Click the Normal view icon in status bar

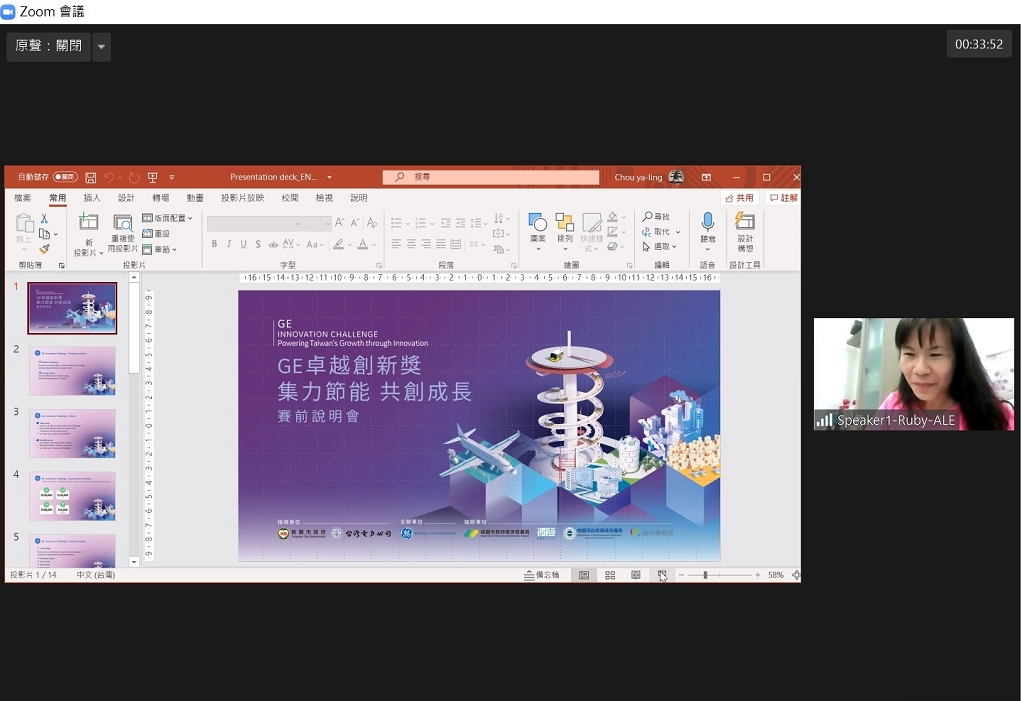[x=584, y=575]
